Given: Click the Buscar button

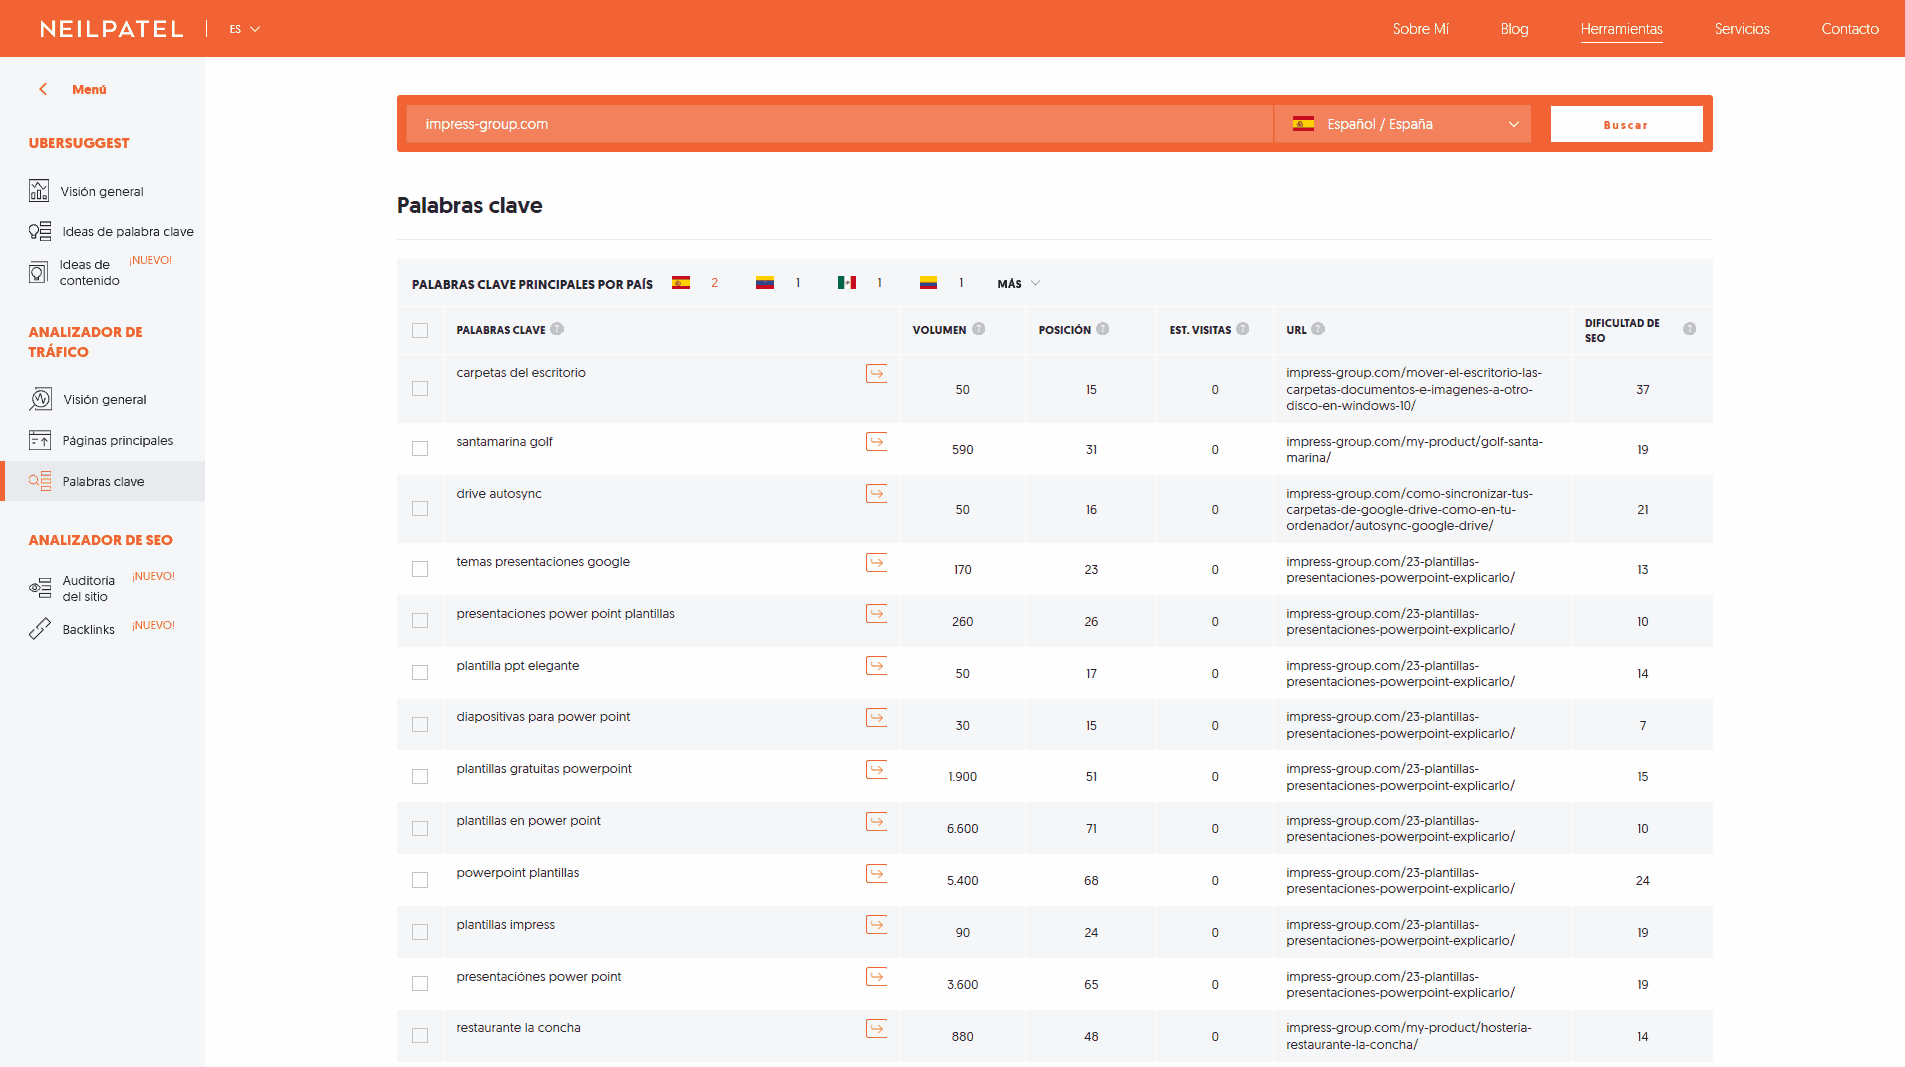Looking at the screenshot, I should coord(1626,124).
